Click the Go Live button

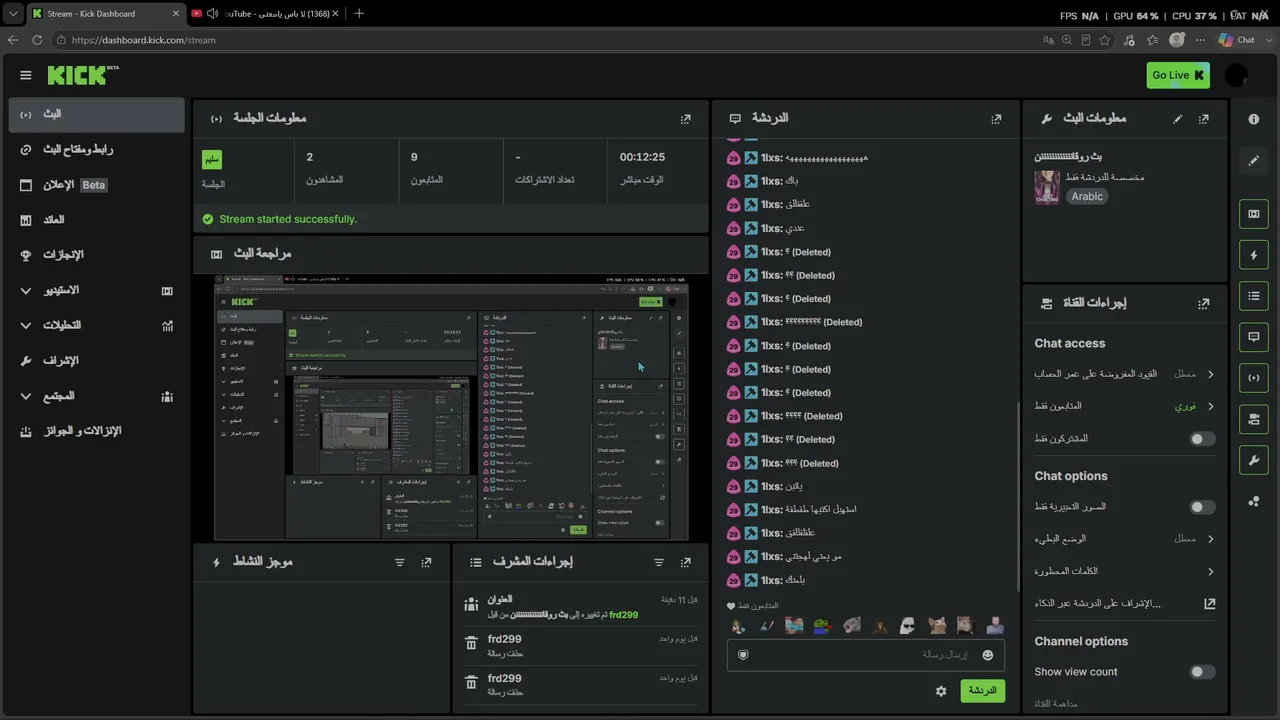click(1178, 75)
